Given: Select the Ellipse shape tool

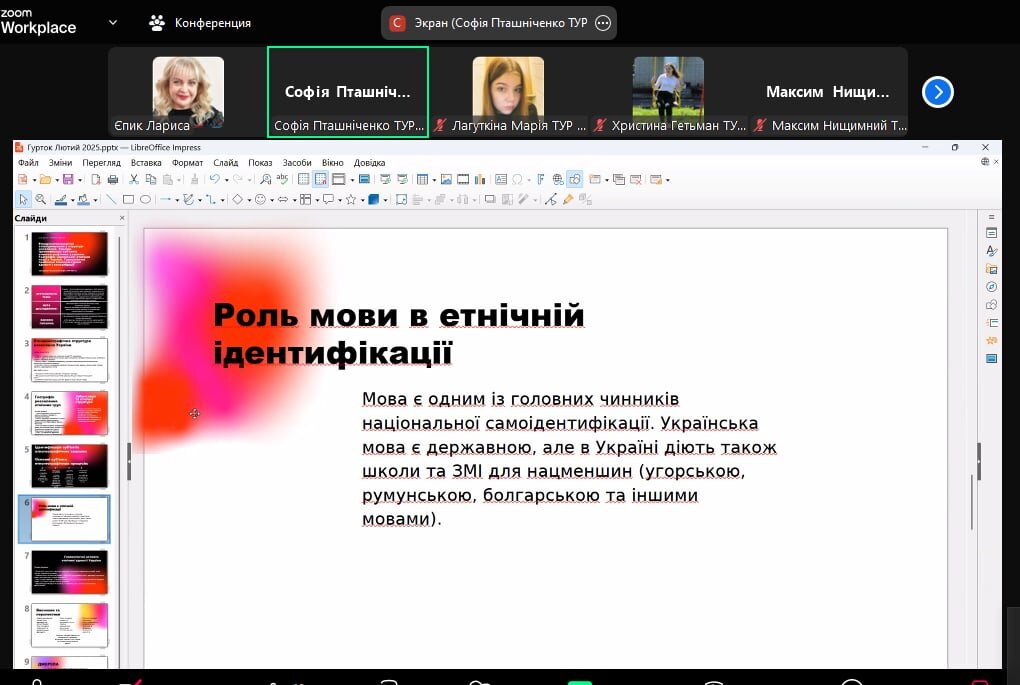Looking at the screenshot, I should tap(145, 199).
